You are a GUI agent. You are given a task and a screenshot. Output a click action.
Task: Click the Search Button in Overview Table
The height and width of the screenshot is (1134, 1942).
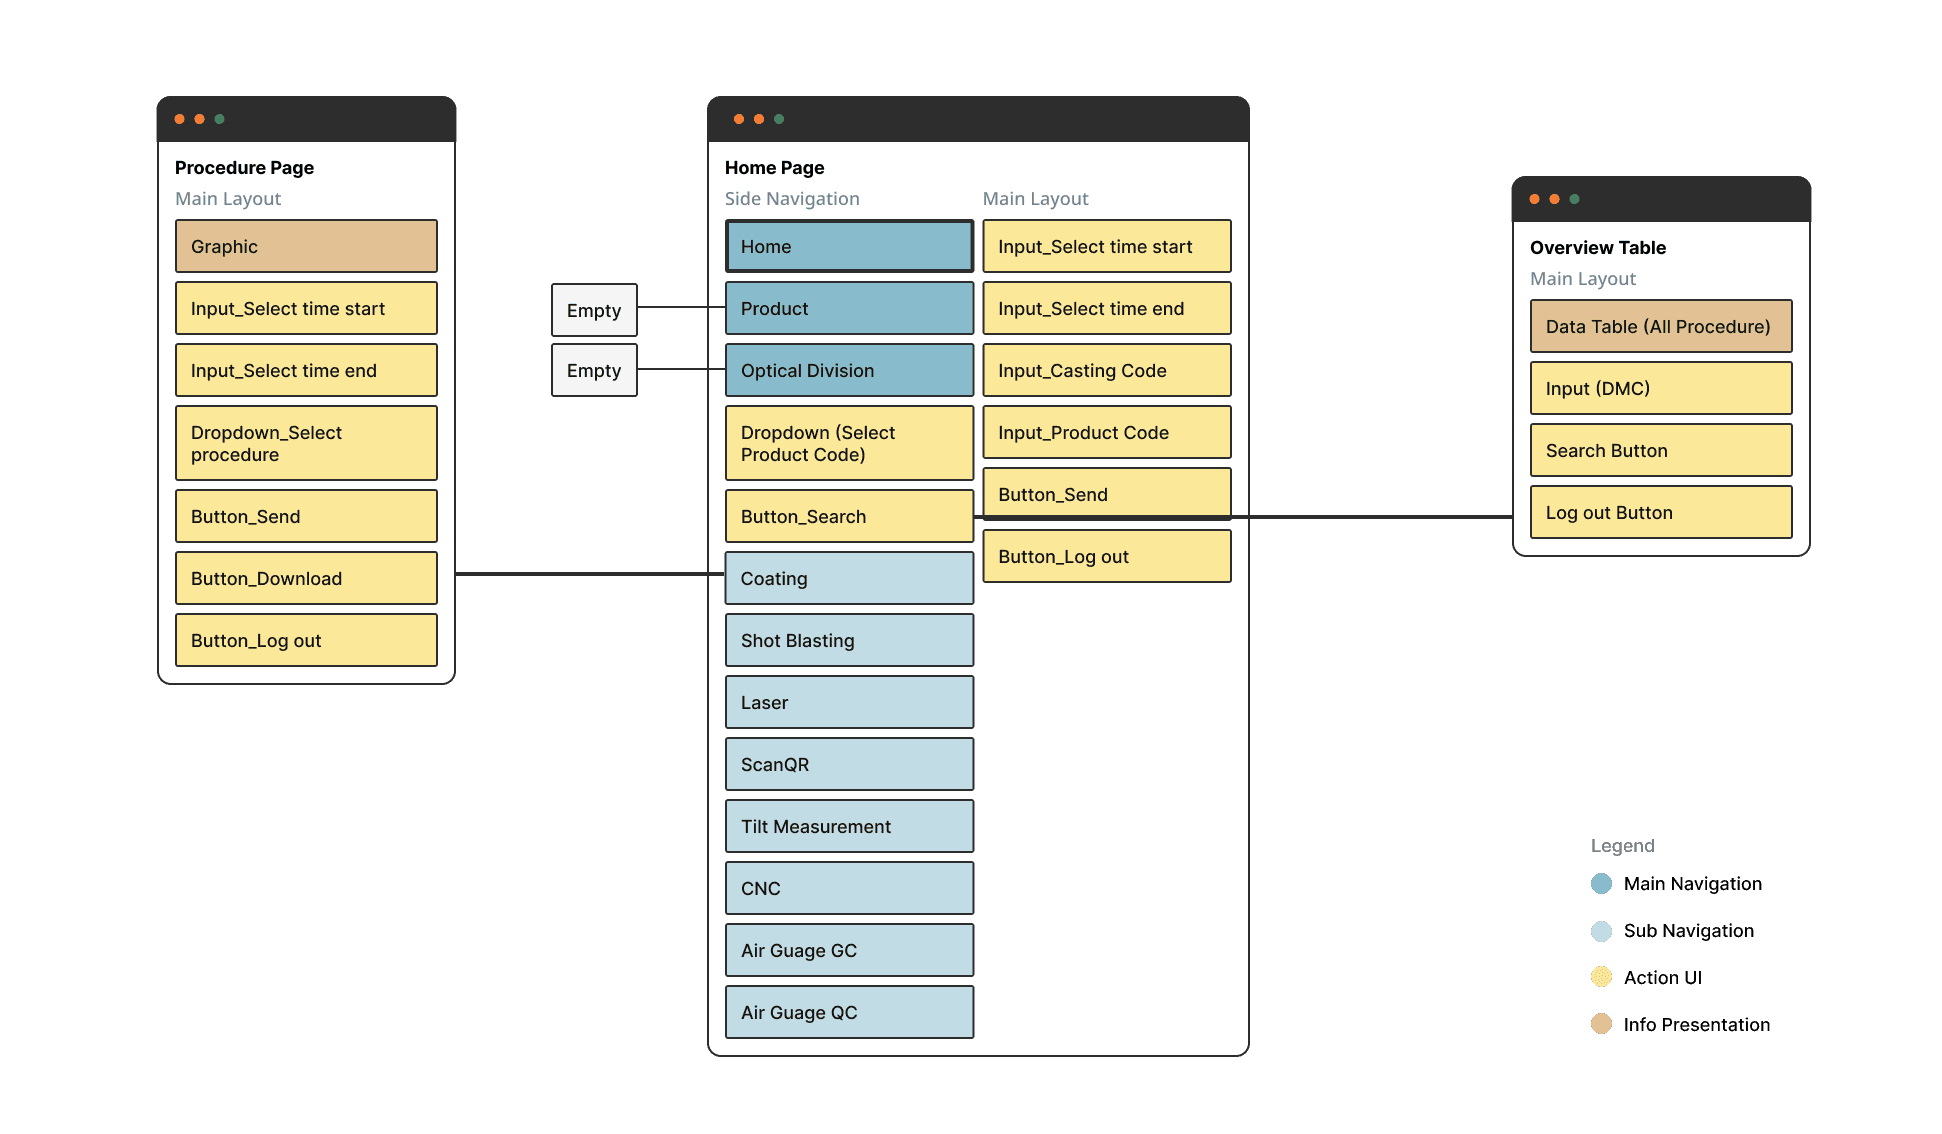pyautogui.click(x=1660, y=450)
